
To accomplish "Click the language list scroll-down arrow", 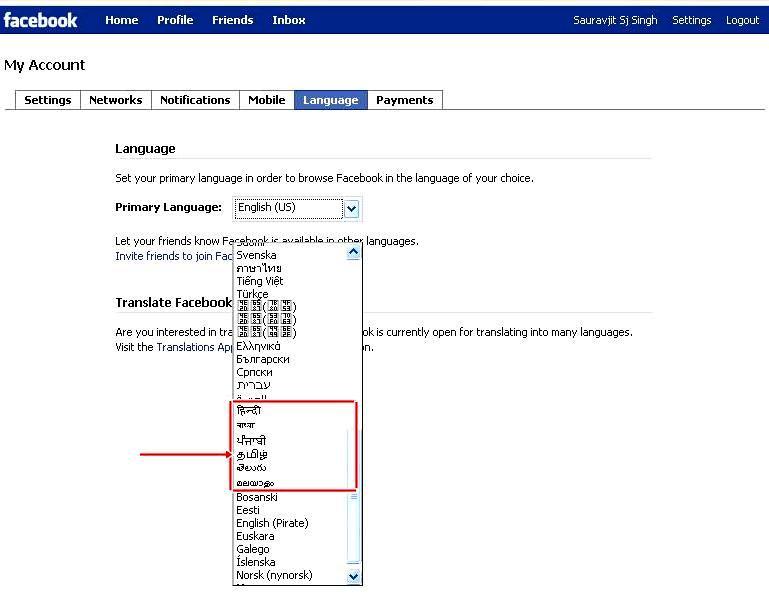I will (x=353, y=577).
